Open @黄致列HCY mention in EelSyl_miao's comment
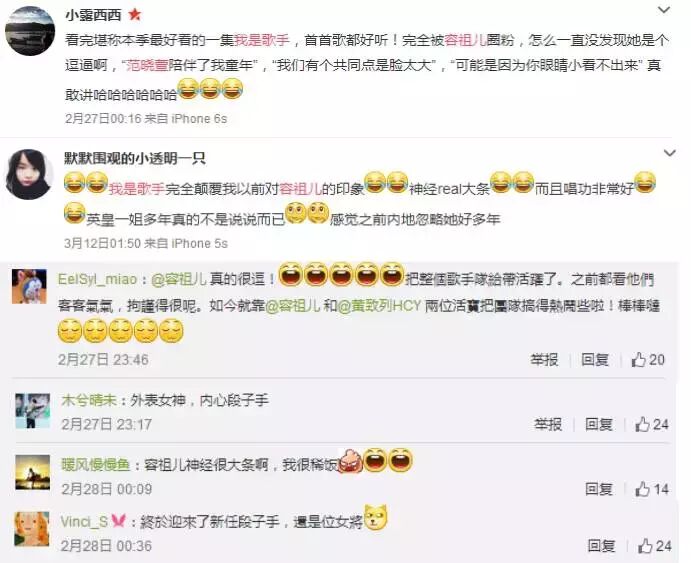This screenshot has width=691, height=563. point(379,305)
